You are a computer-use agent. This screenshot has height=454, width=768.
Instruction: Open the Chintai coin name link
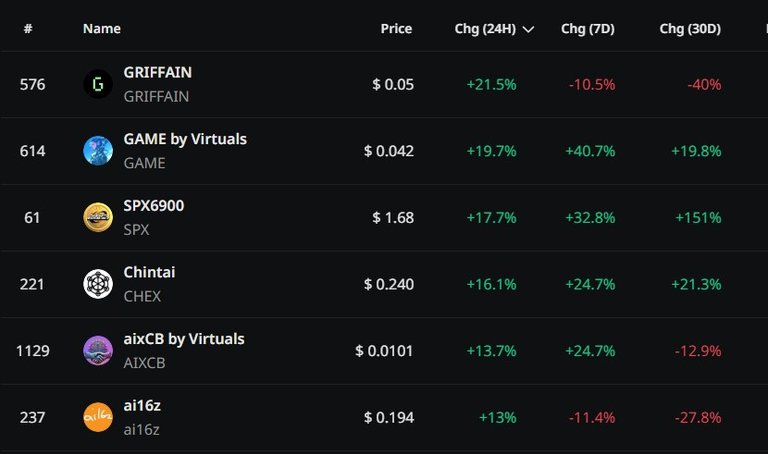tap(149, 272)
